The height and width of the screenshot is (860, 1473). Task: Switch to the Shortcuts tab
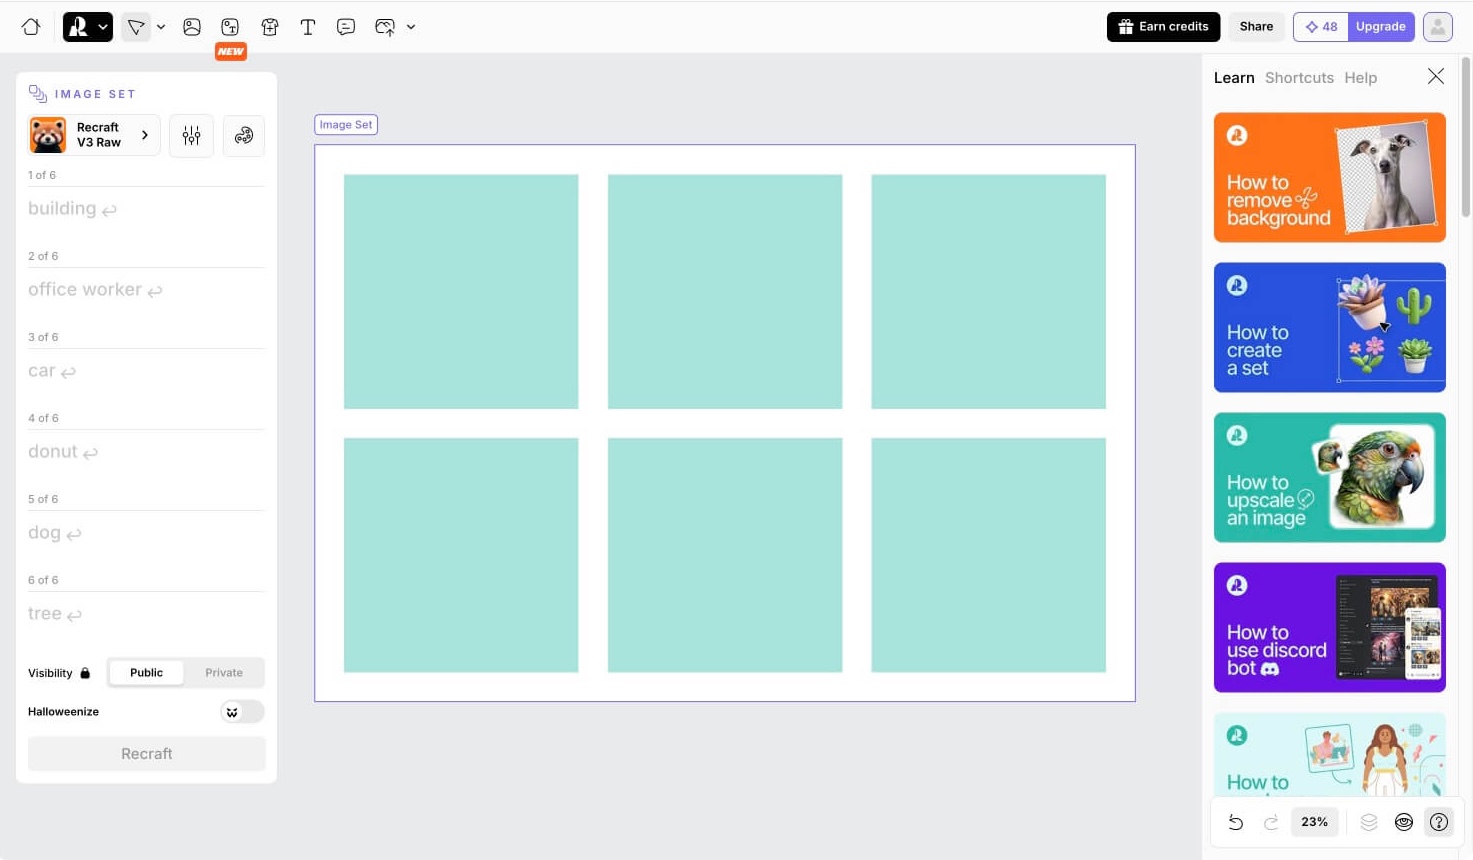point(1299,78)
